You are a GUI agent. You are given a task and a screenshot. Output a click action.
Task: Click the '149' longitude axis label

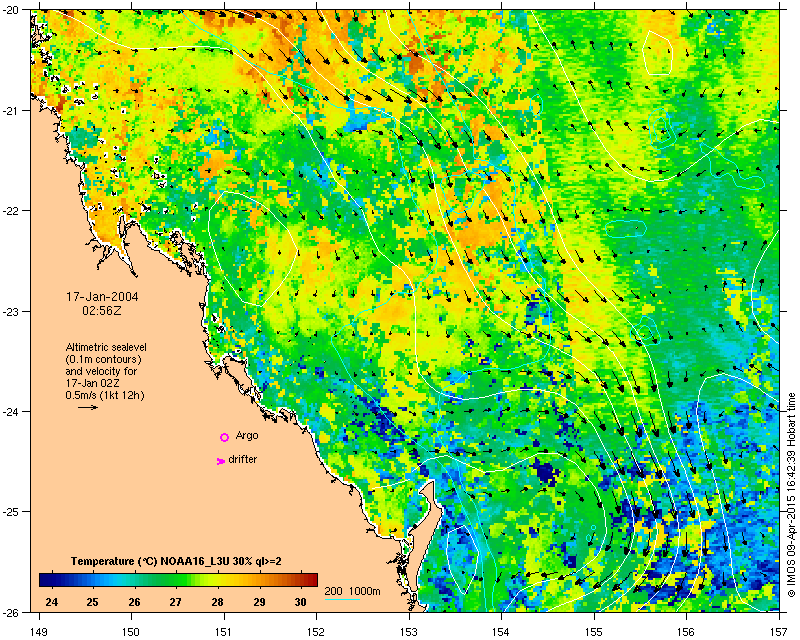[39, 632]
